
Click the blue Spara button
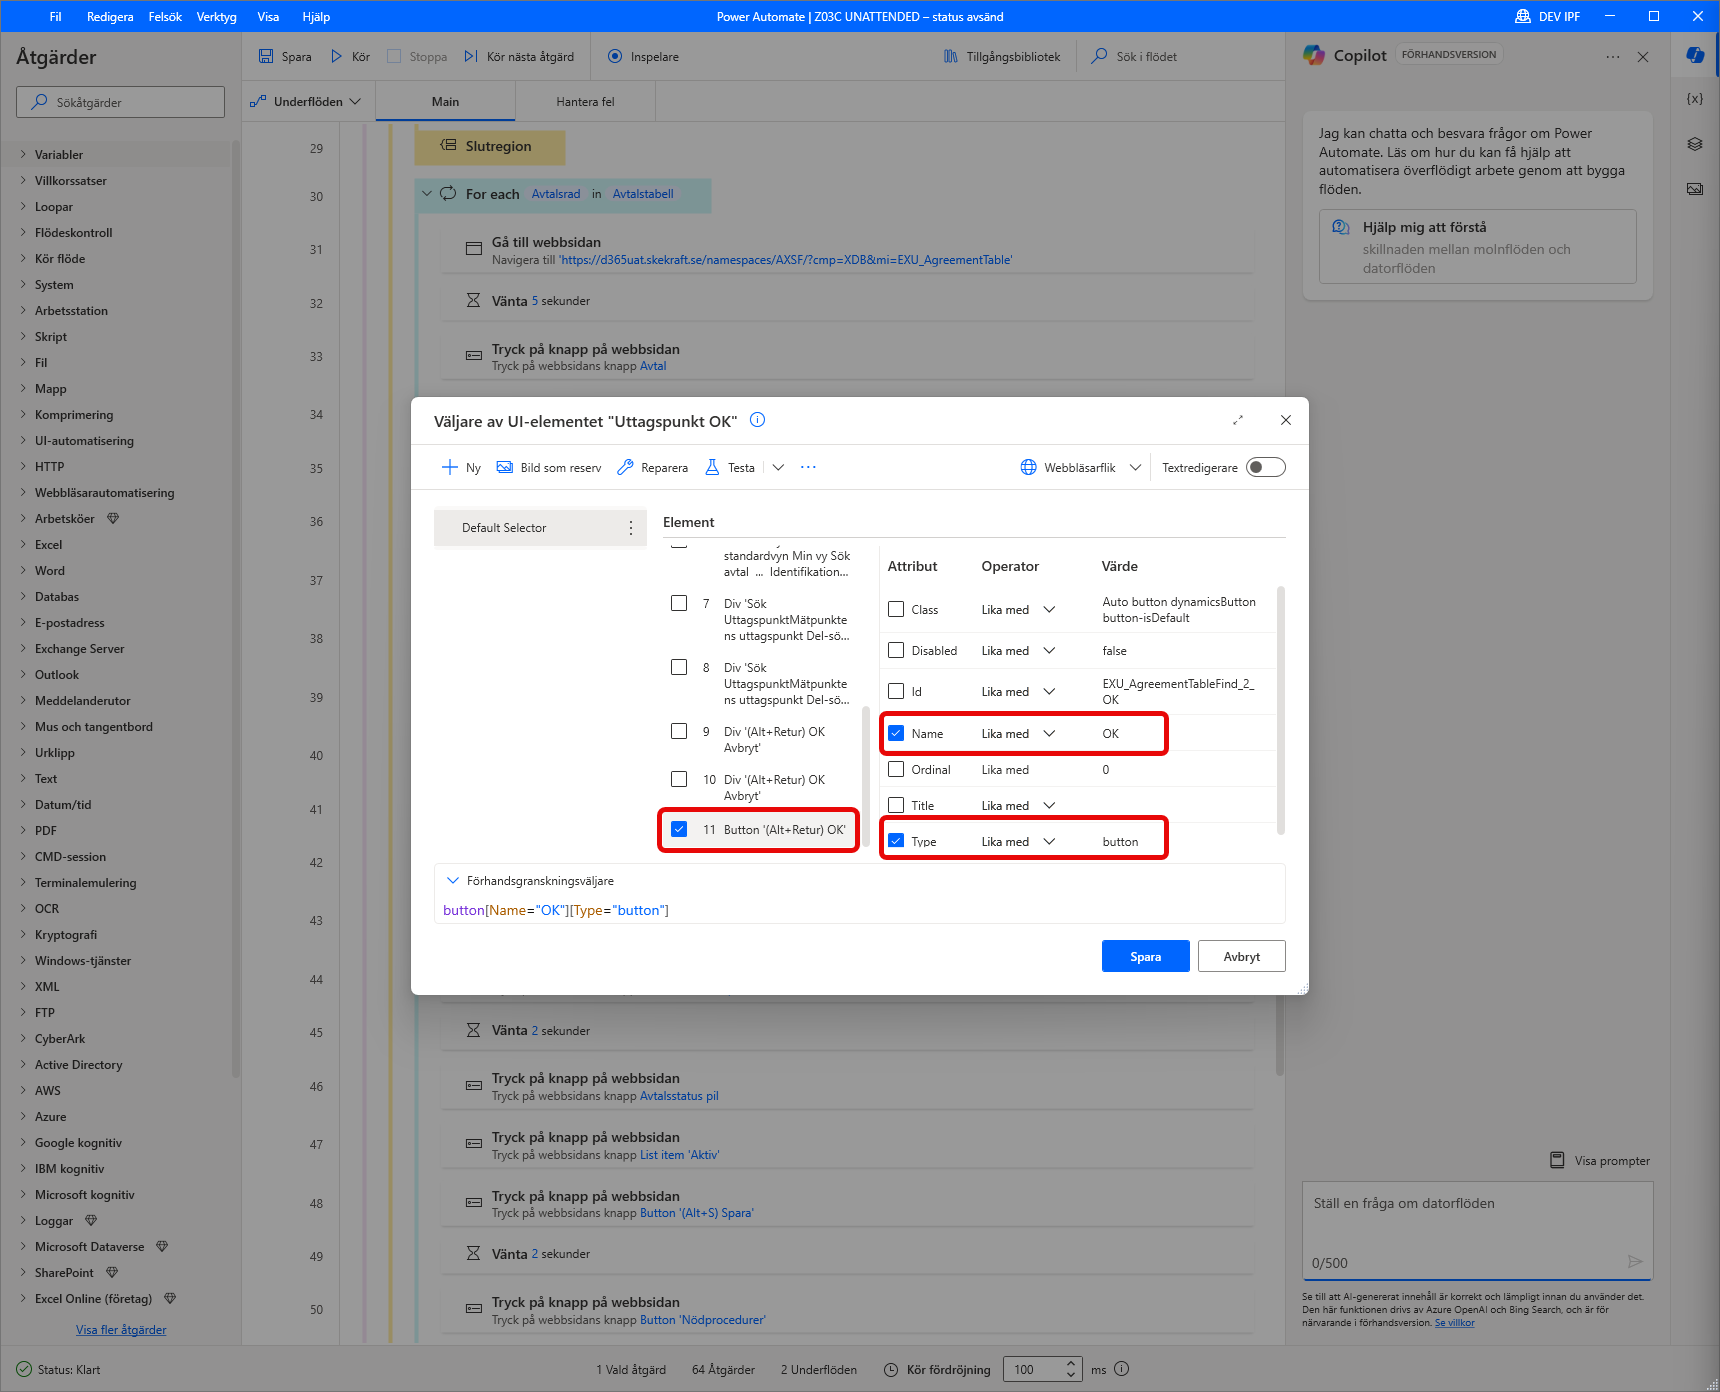(x=1145, y=956)
